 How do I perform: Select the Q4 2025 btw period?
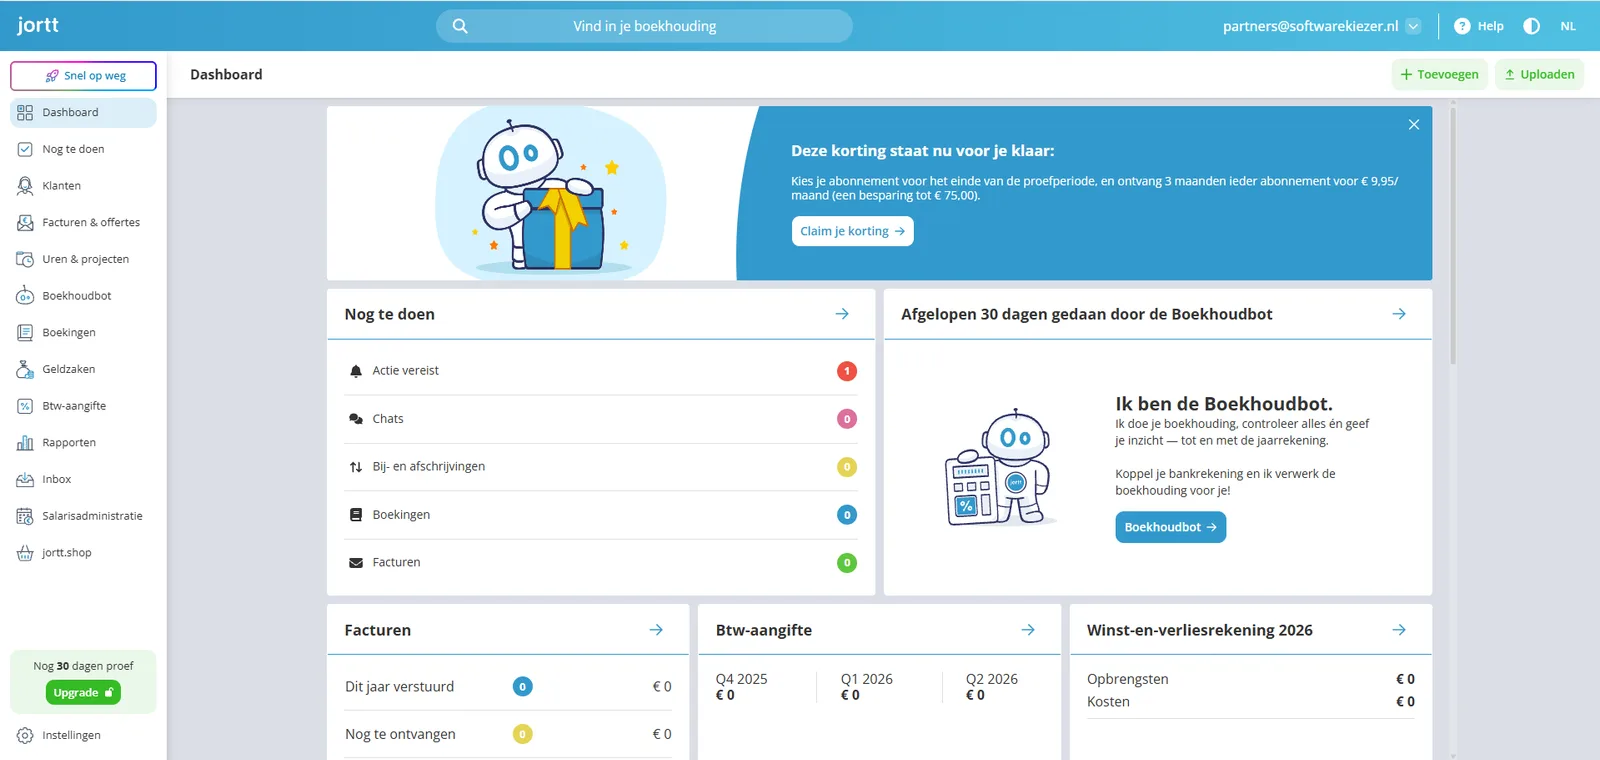pyautogui.click(x=742, y=687)
